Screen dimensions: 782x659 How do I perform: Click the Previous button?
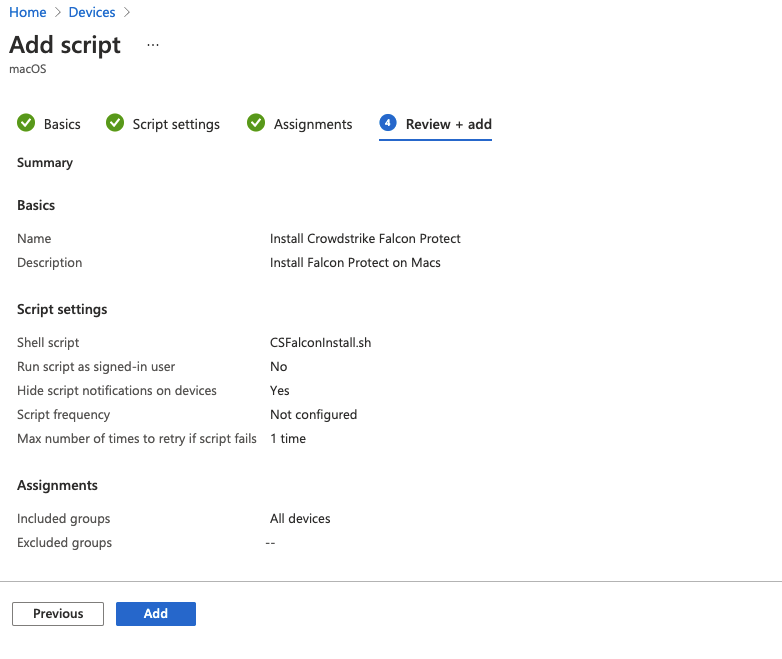point(58,614)
